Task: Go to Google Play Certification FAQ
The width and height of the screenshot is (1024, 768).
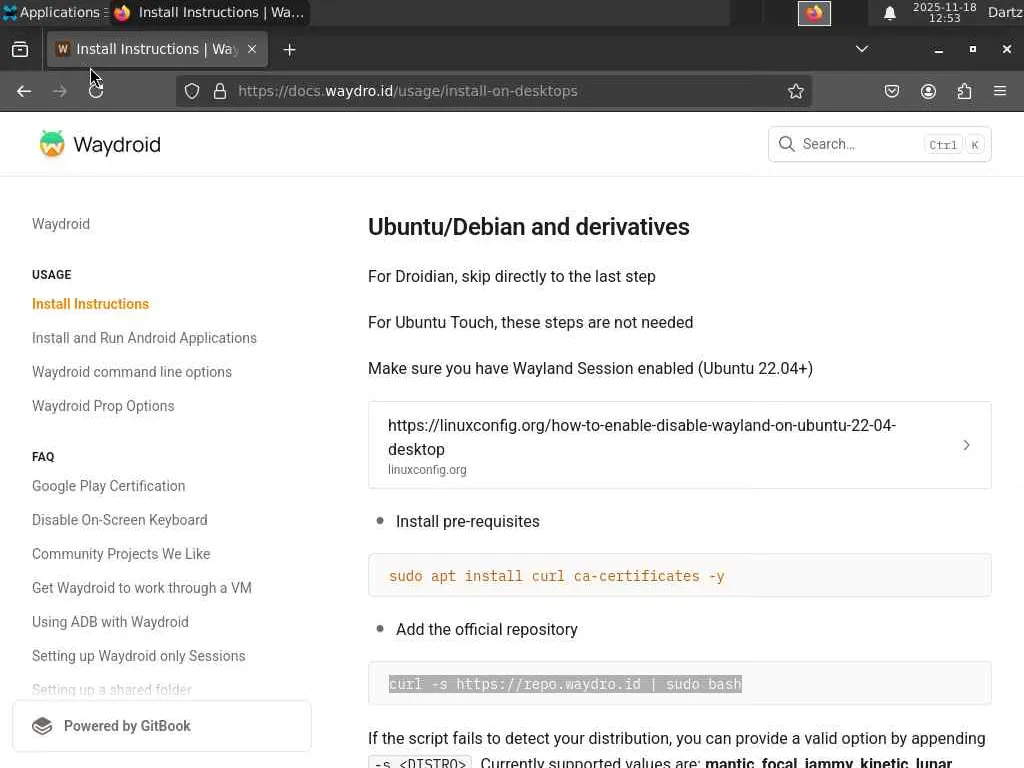Action: [108, 486]
